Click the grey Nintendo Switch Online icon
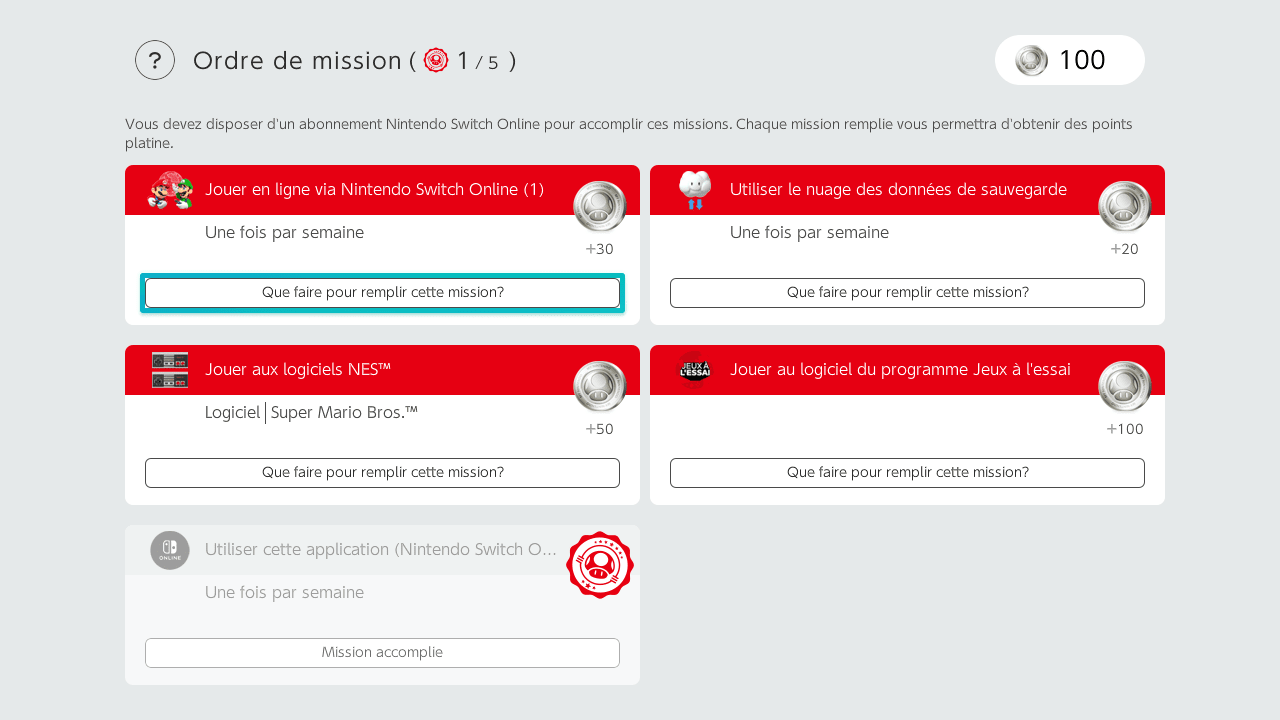Viewport: 1280px width, 720px height. tap(170, 550)
